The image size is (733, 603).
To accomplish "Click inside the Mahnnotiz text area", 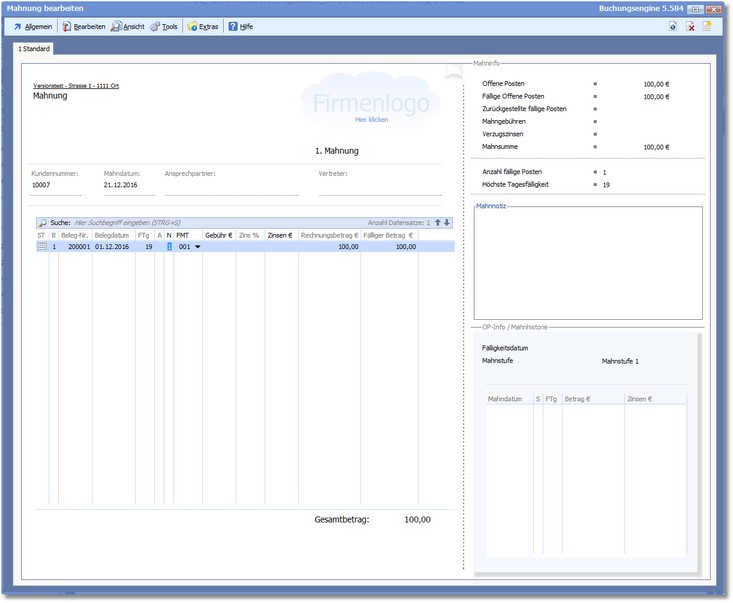I will [588, 265].
